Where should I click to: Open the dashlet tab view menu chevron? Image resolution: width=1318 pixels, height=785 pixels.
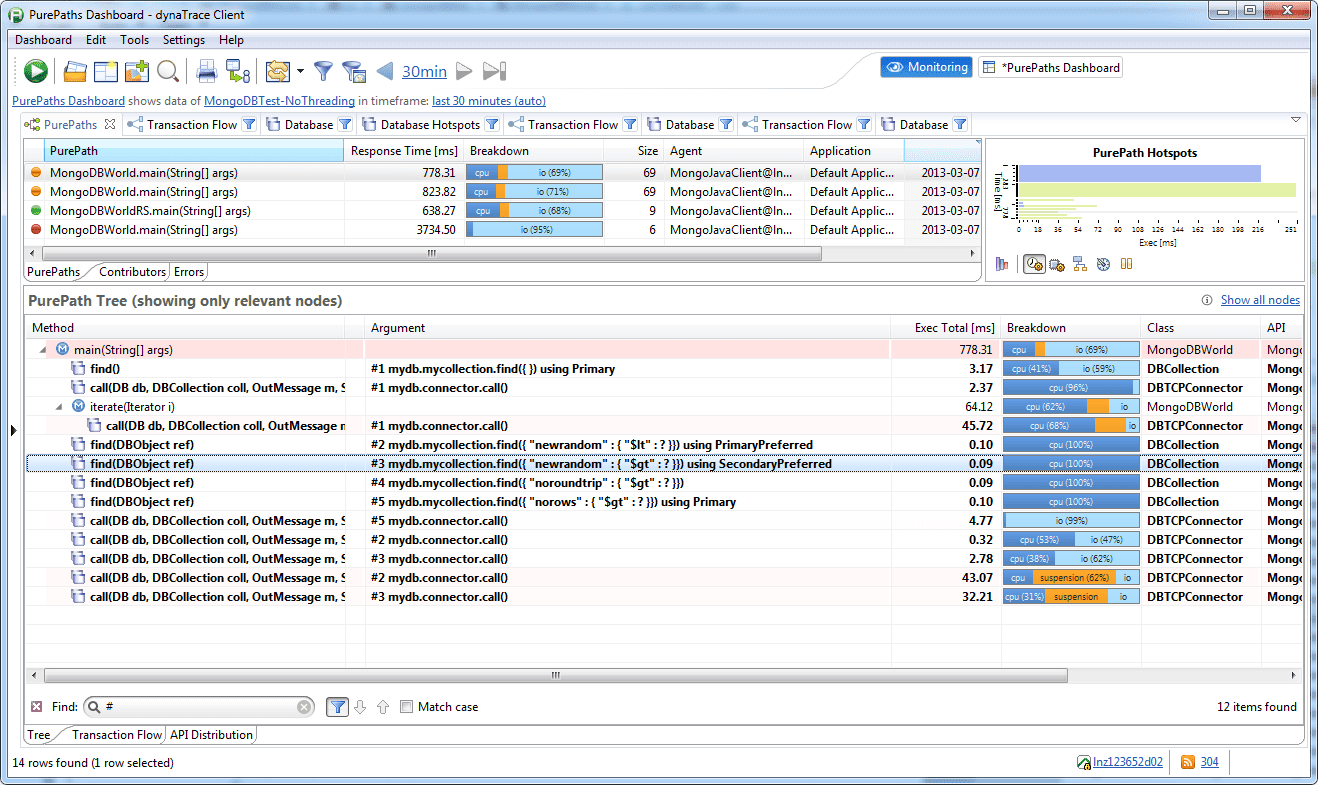[x=1296, y=120]
